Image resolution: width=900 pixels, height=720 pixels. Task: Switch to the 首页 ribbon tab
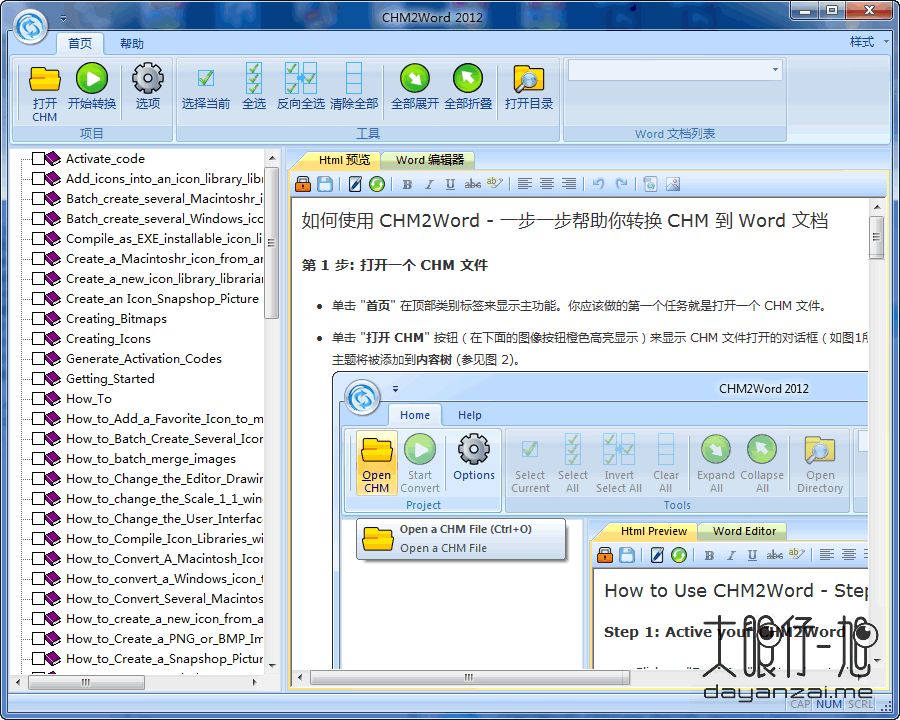tap(80, 44)
